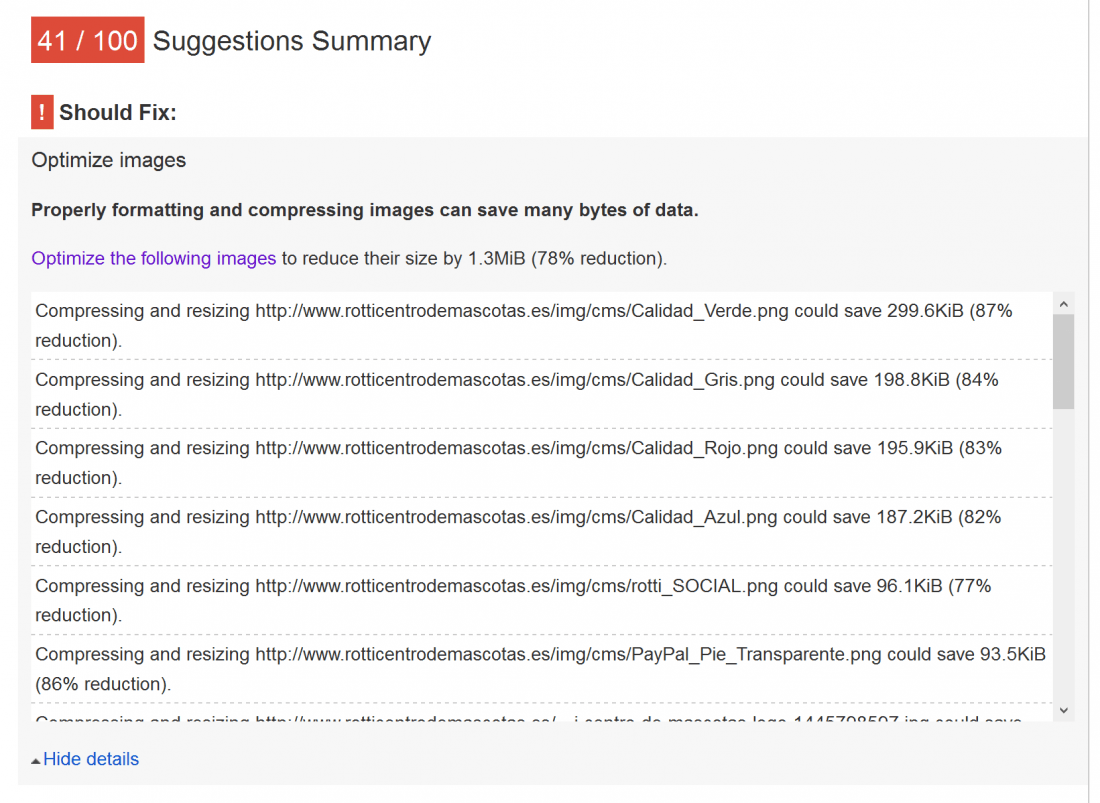
Task: Click the bold Properly formatting images description
Action: [x=365, y=210]
